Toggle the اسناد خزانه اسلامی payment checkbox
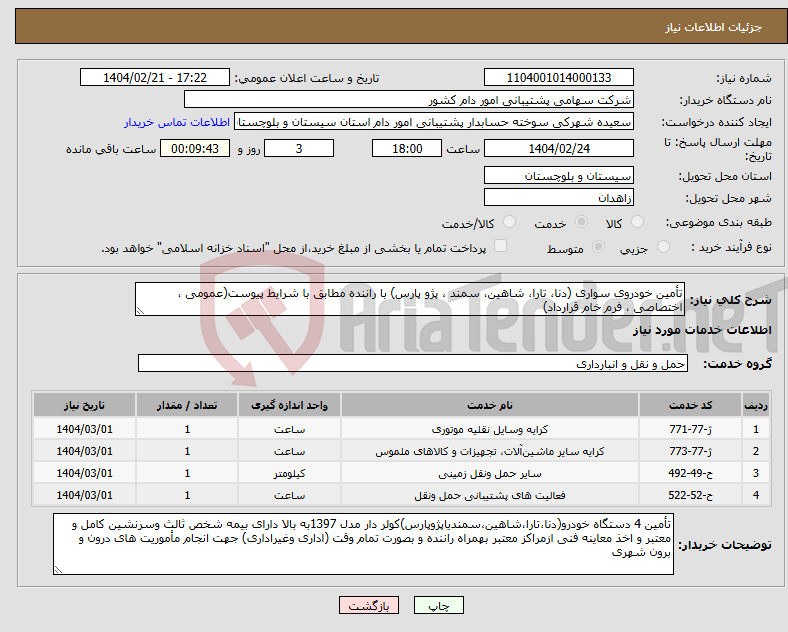This screenshot has width=788, height=632. [500, 246]
